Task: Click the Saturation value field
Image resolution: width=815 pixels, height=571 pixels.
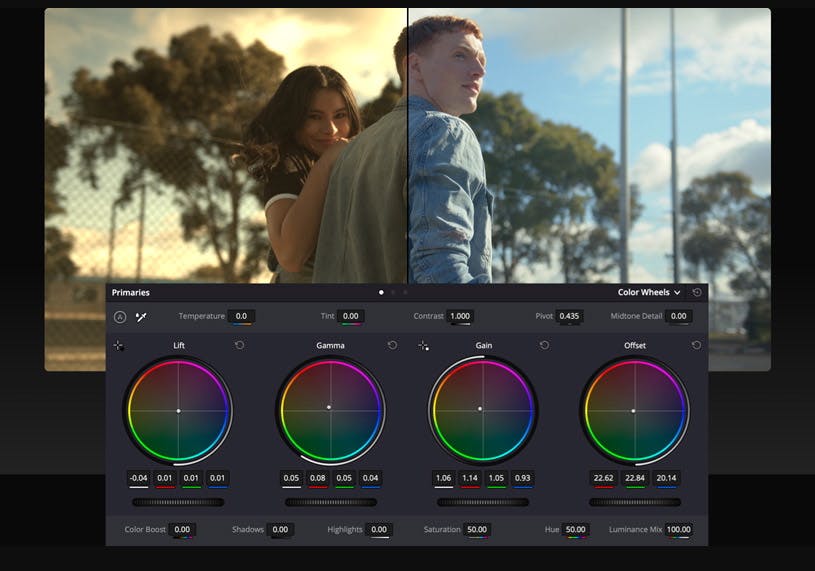Action: [x=476, y=530]
